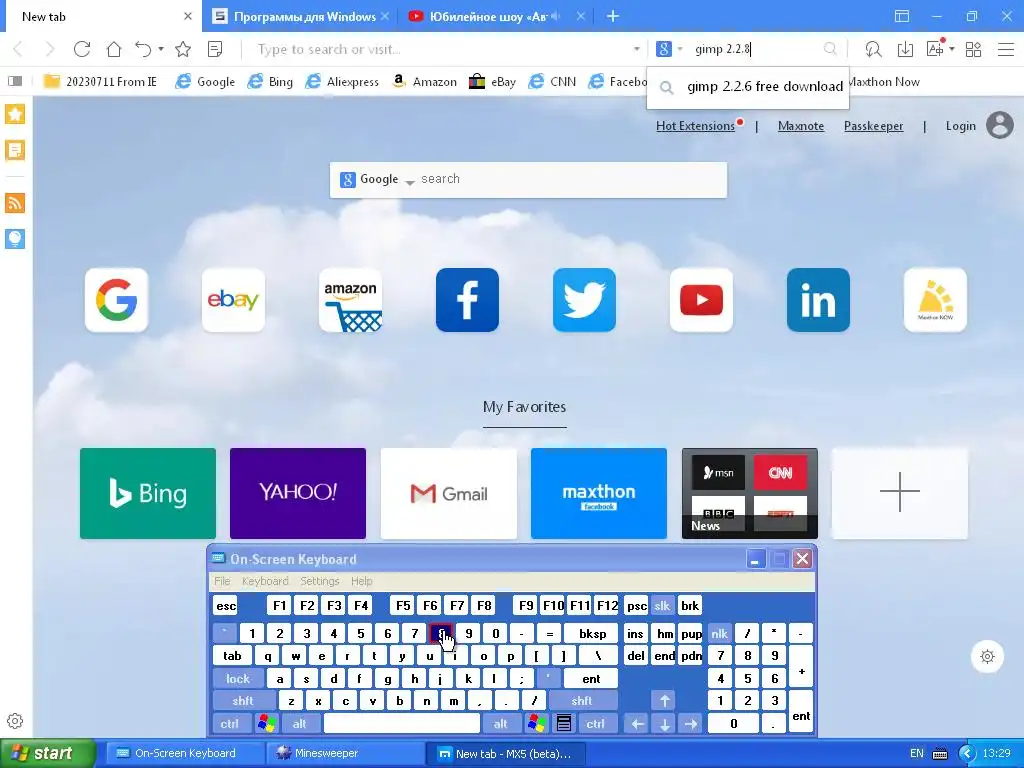Click the undo closed tab icon

coord(143,49)
